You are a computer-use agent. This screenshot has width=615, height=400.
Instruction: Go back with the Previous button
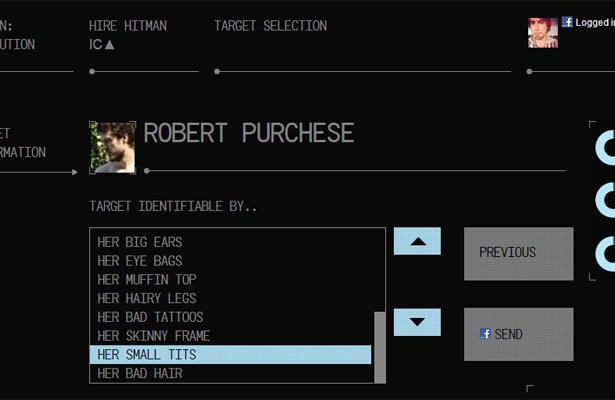point(519,254)
